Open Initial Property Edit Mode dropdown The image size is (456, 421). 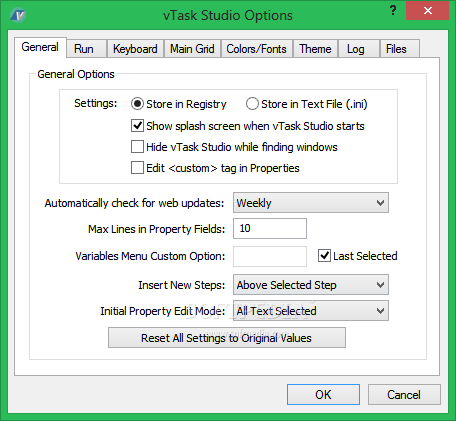coord(311,311)
